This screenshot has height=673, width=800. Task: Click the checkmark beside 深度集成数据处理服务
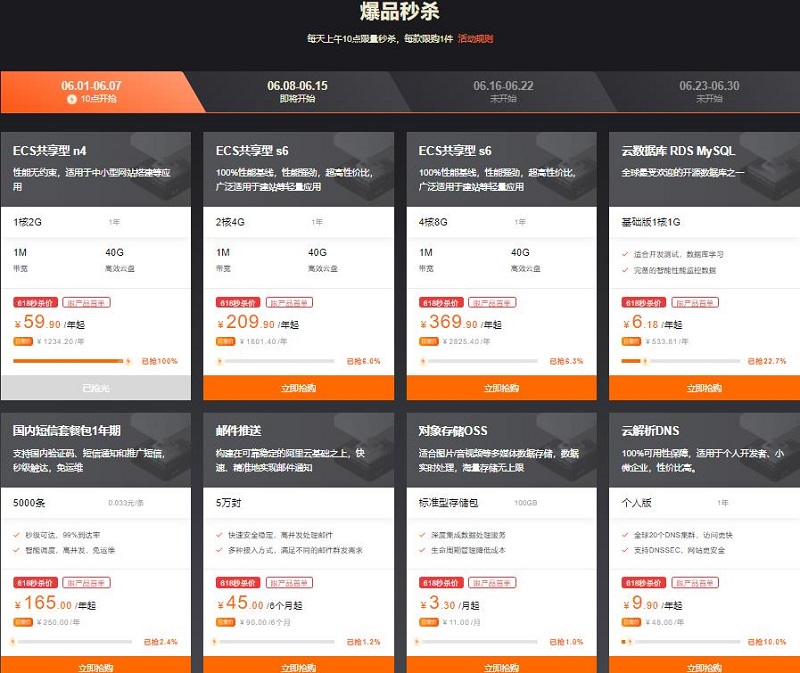(x=422, y=535)
